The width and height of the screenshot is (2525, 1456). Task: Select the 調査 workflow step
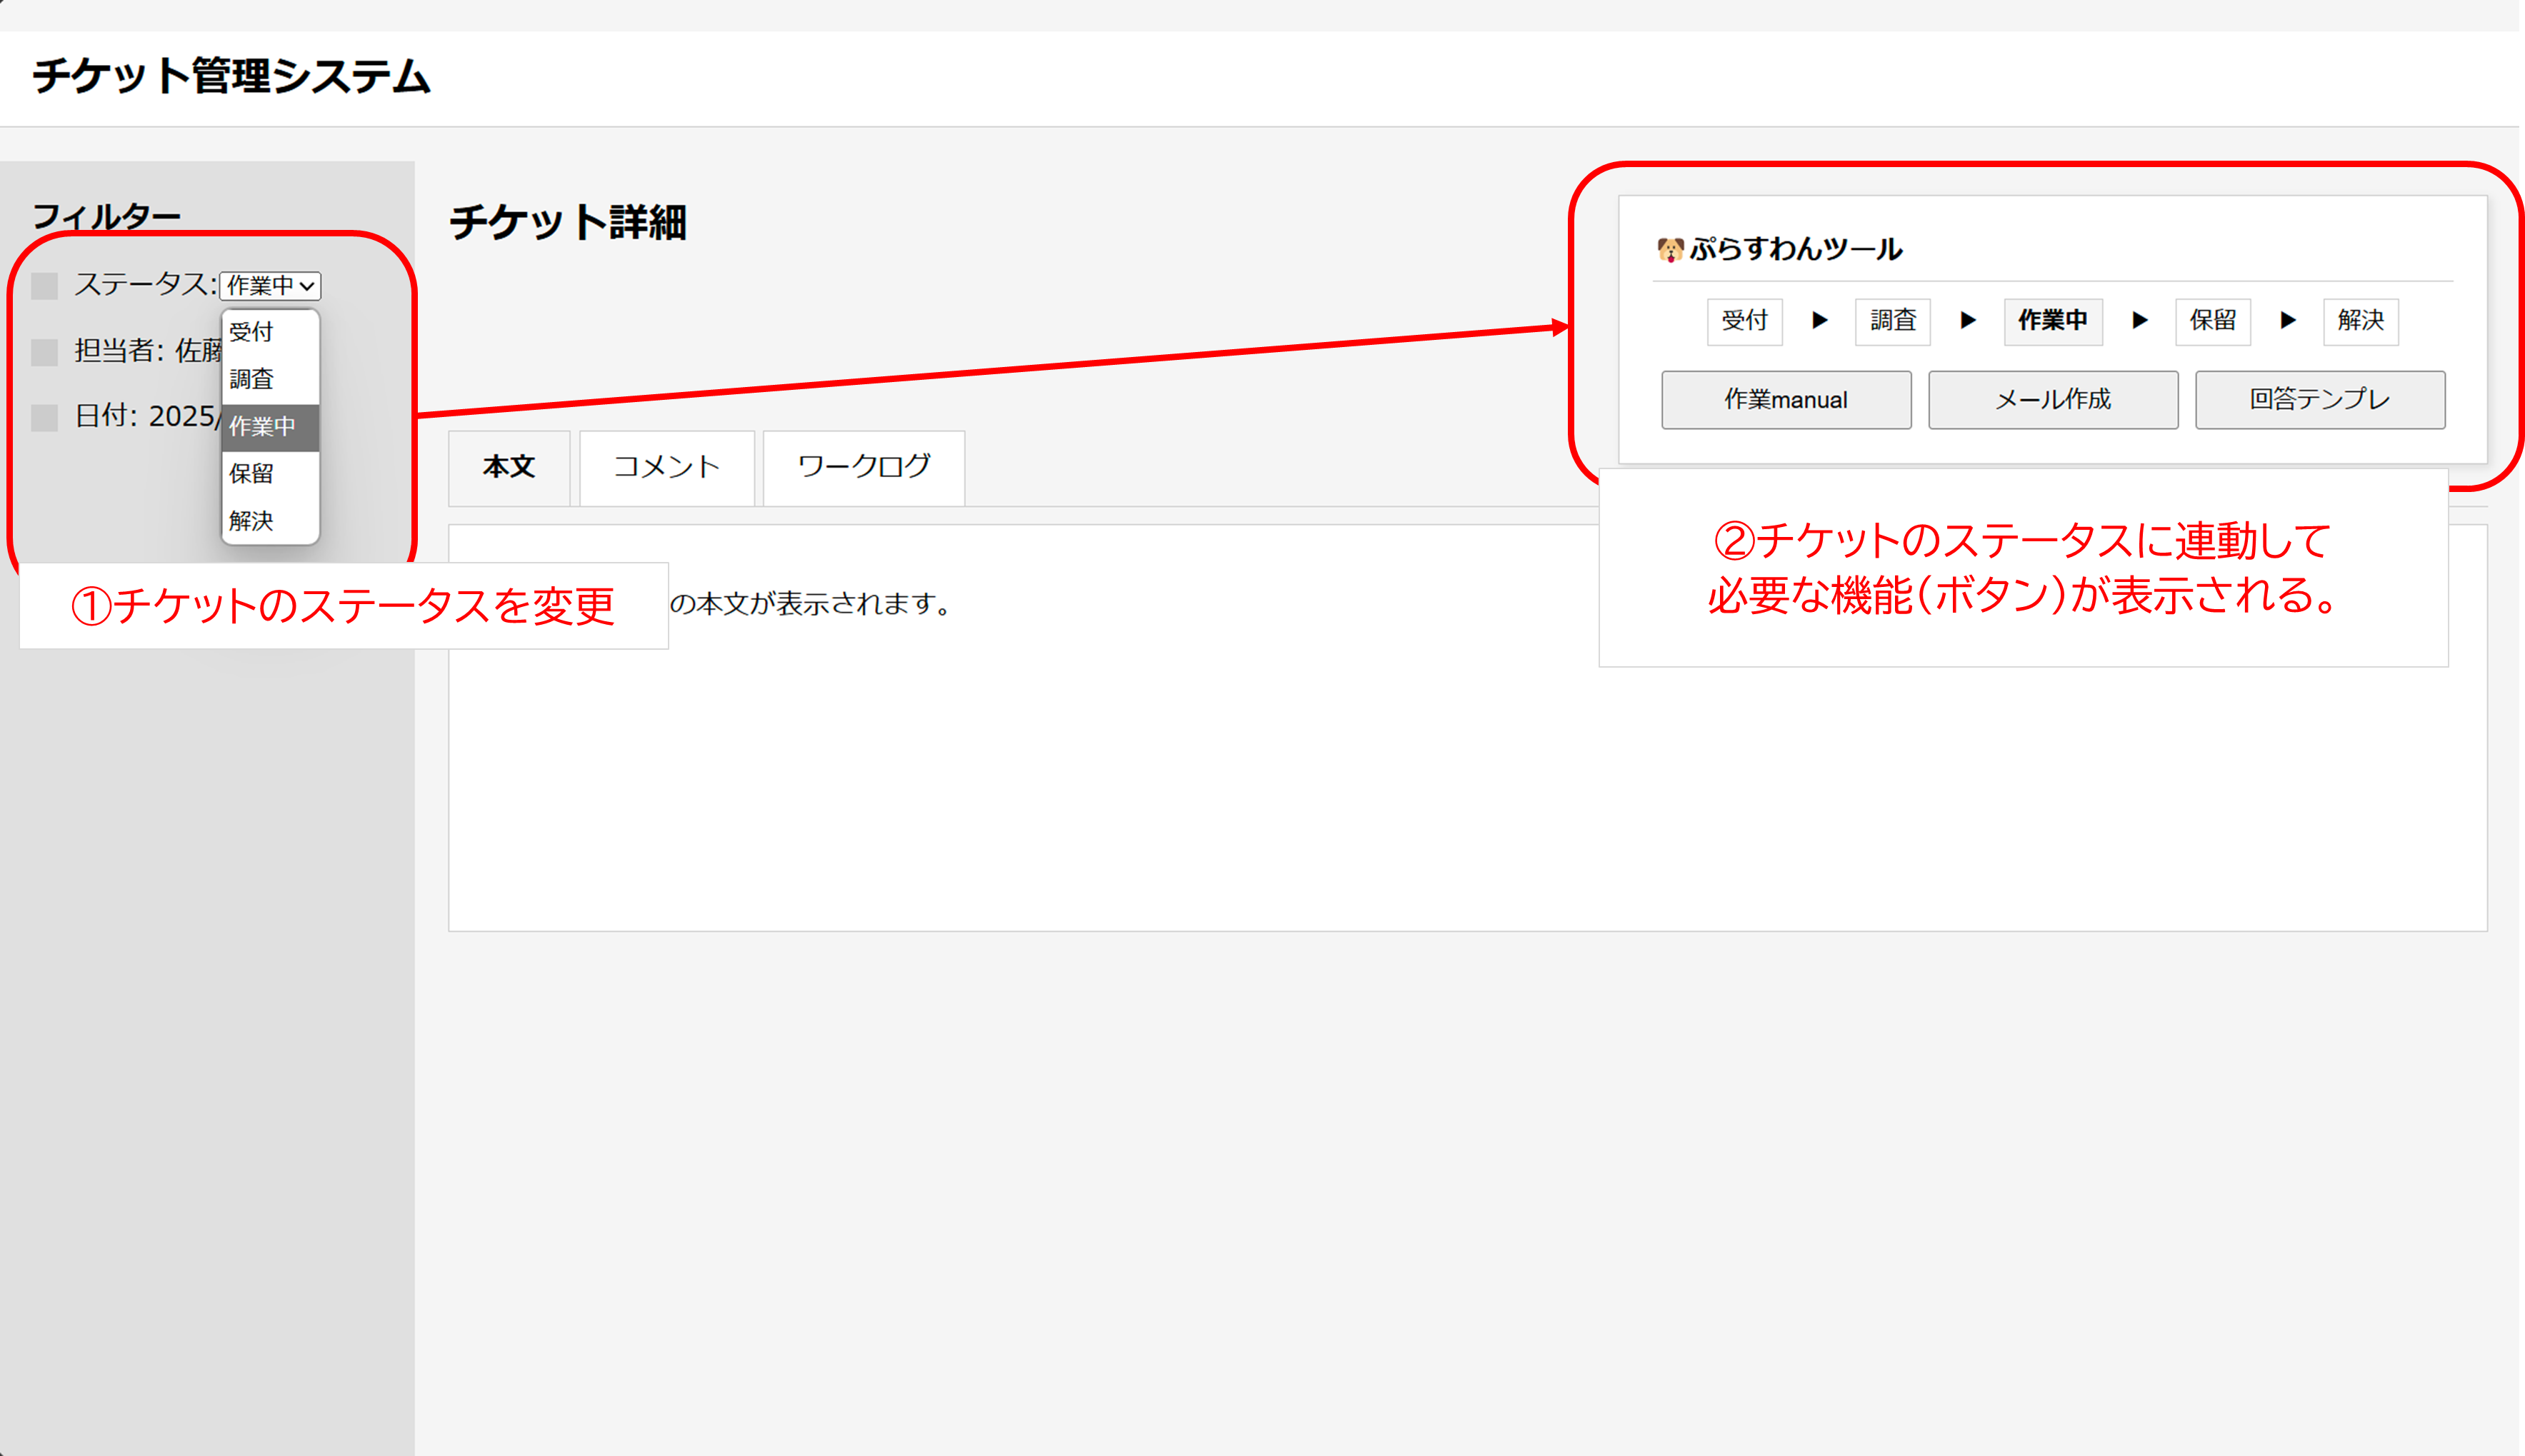tap(1893, 321)
